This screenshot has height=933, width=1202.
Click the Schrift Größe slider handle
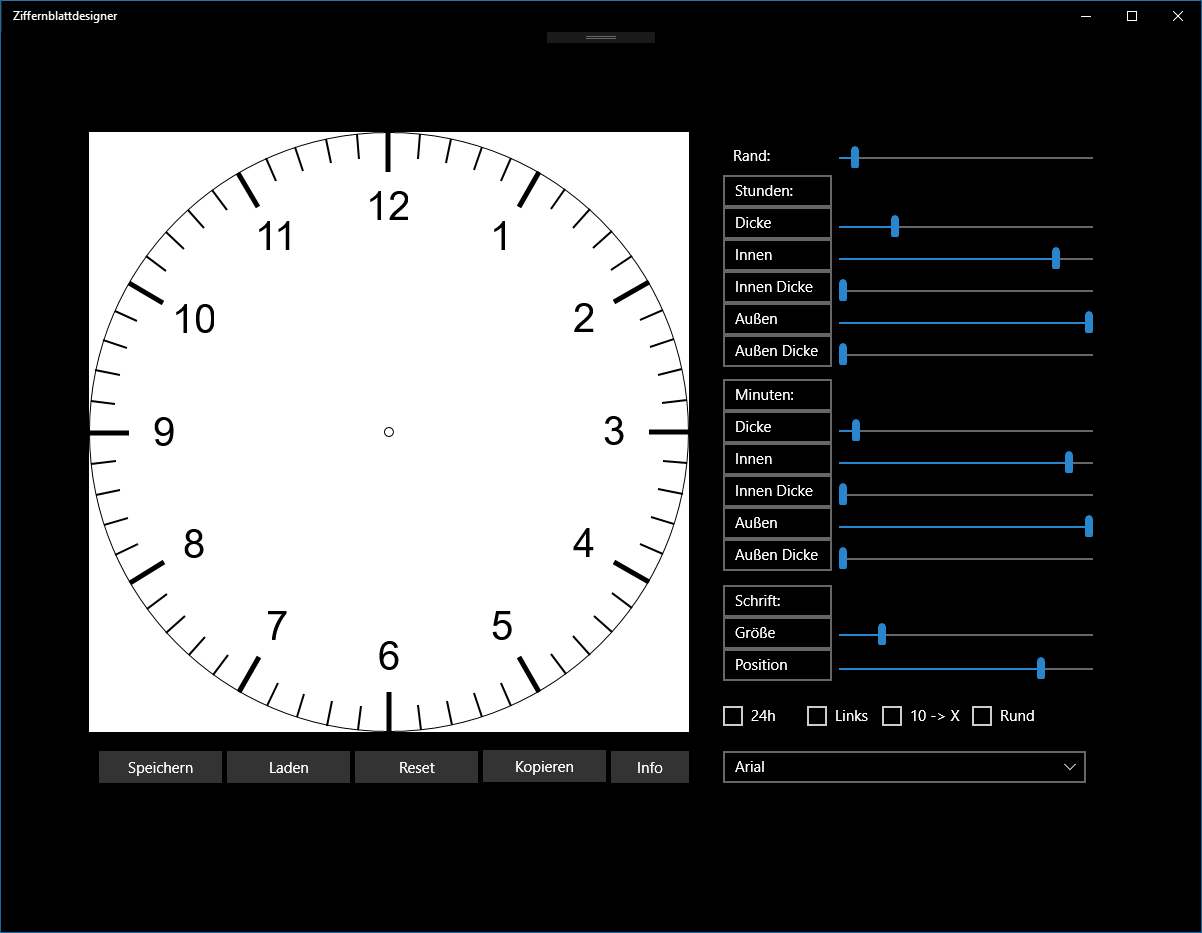click(x=882, y=634)
